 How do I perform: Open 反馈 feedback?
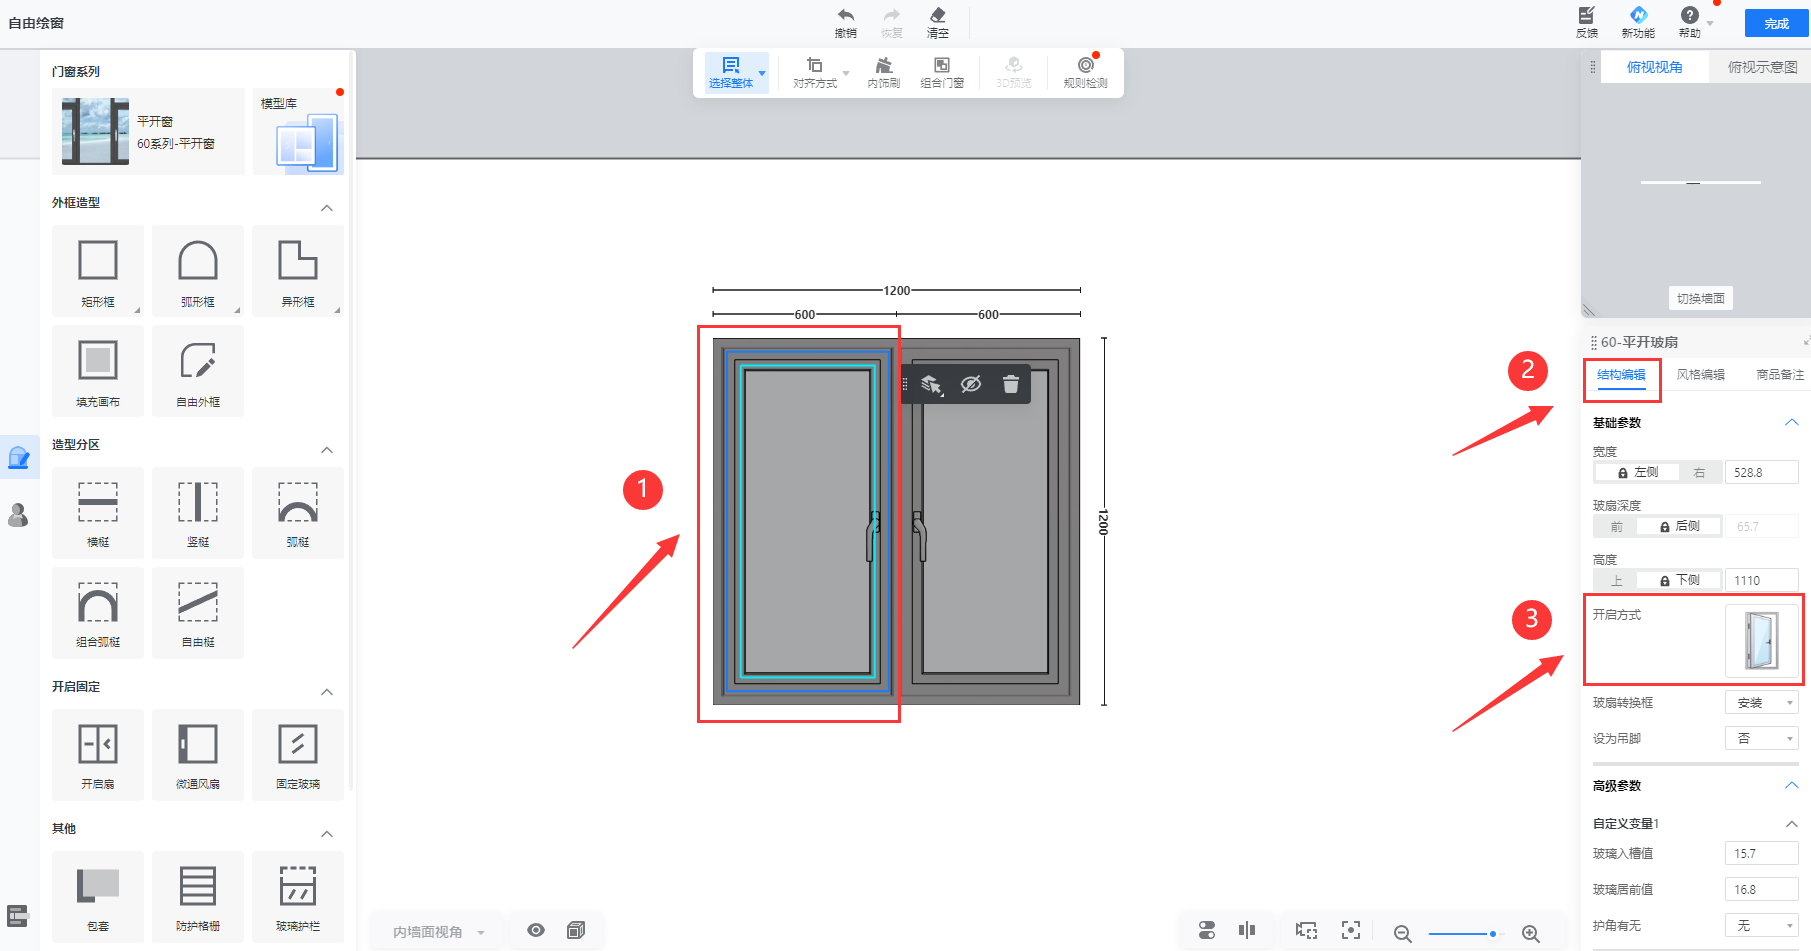1587,22
